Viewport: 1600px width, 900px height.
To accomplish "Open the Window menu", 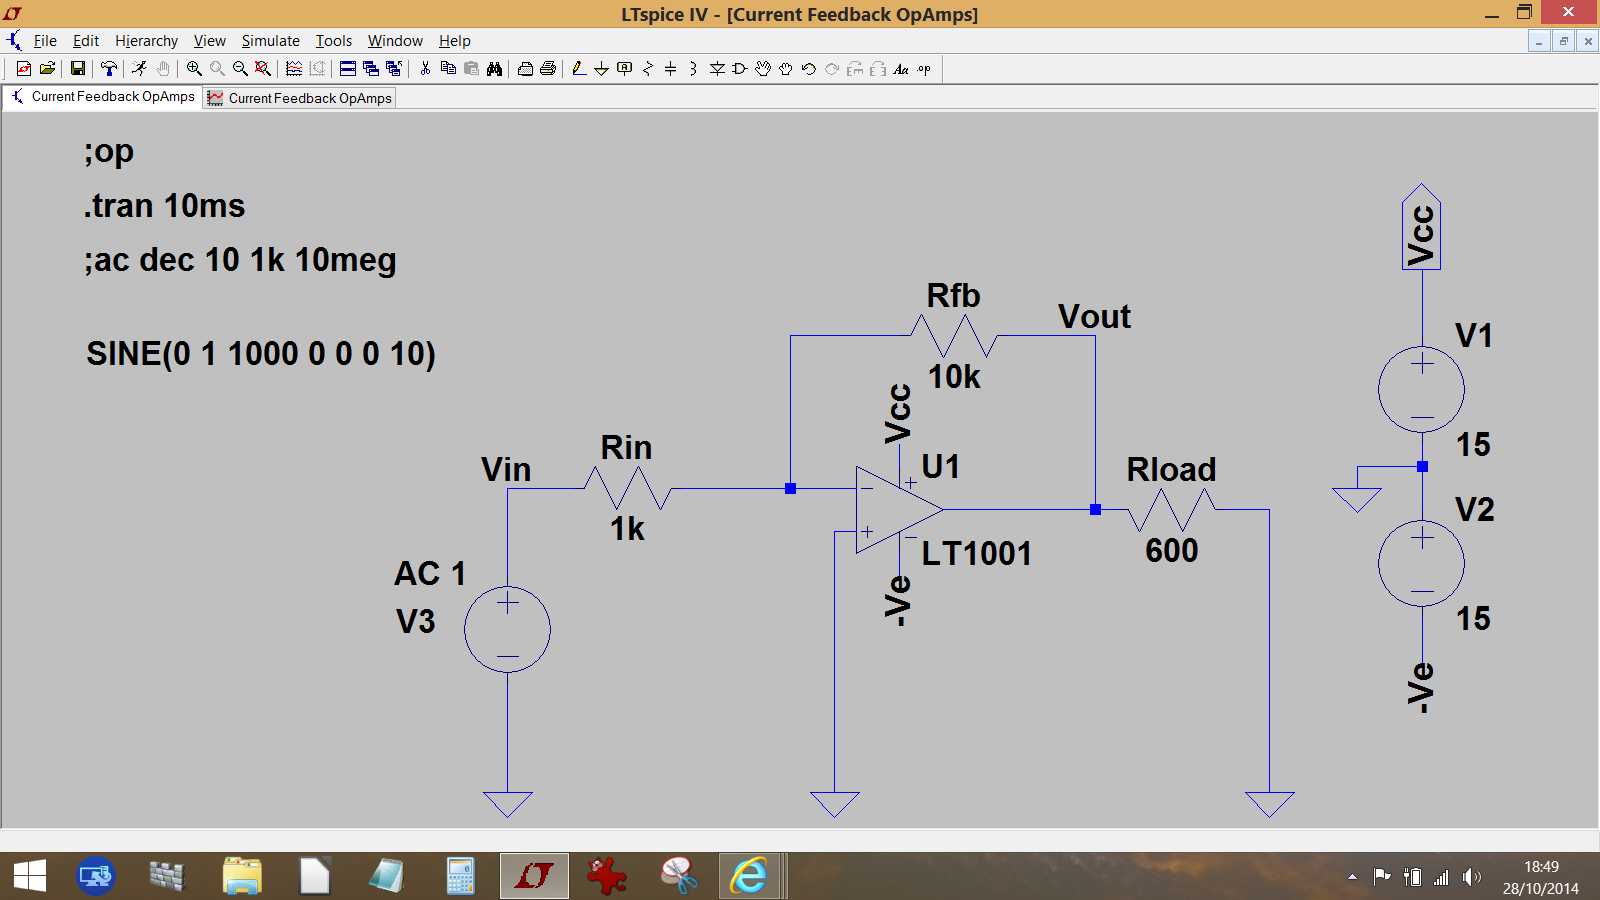I will (395, 41).
